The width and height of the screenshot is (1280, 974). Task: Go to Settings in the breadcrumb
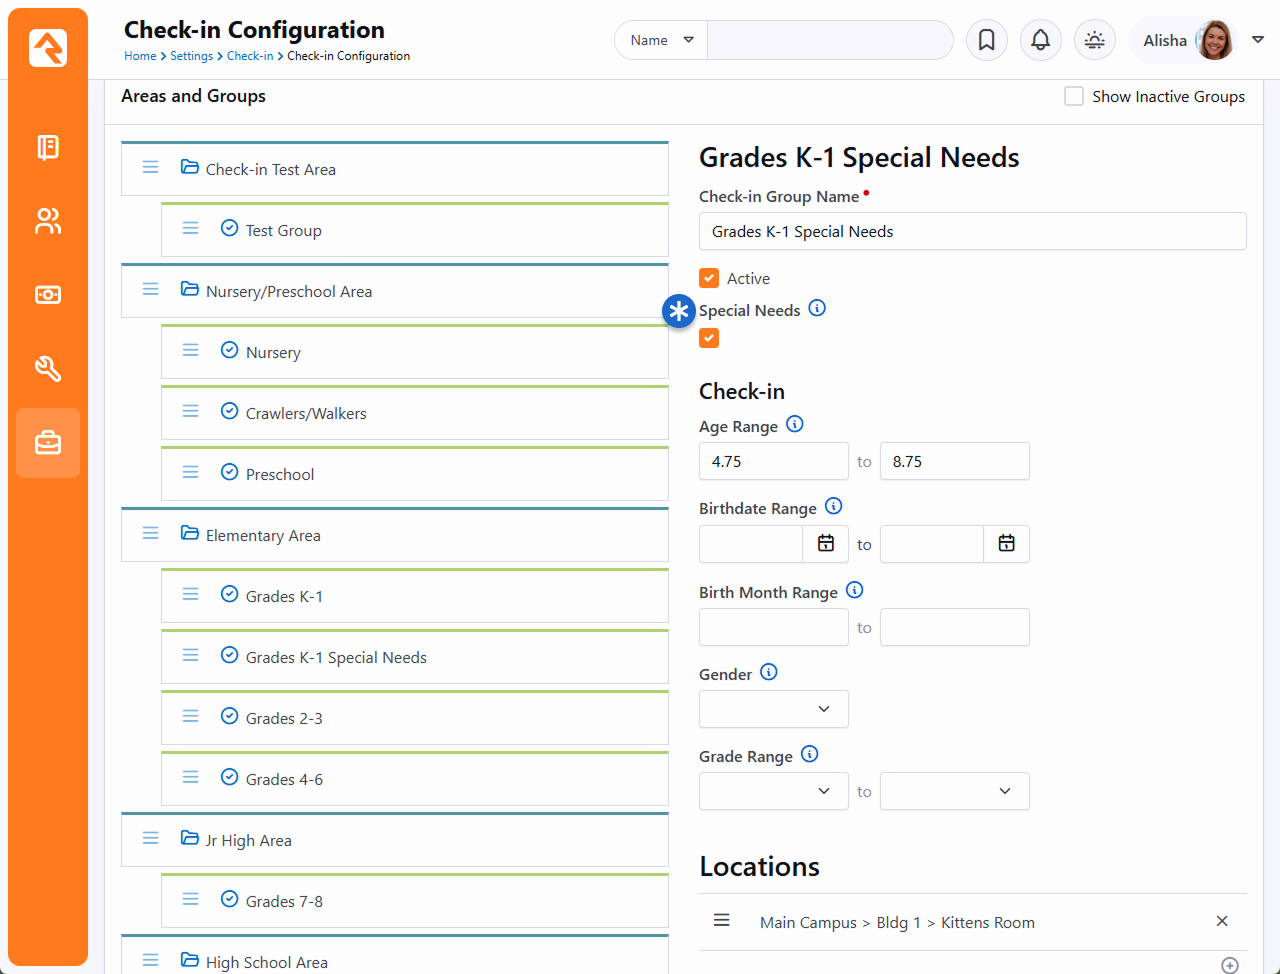[191, 56]
